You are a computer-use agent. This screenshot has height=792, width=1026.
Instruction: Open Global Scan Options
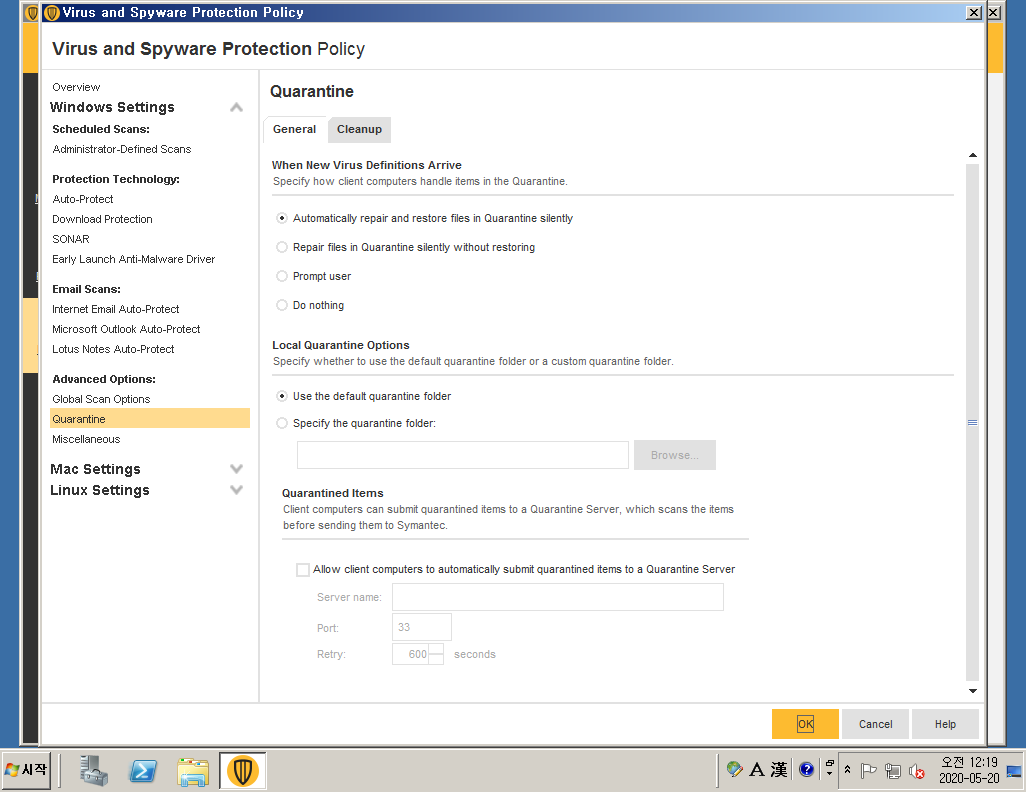coord(101,399)
